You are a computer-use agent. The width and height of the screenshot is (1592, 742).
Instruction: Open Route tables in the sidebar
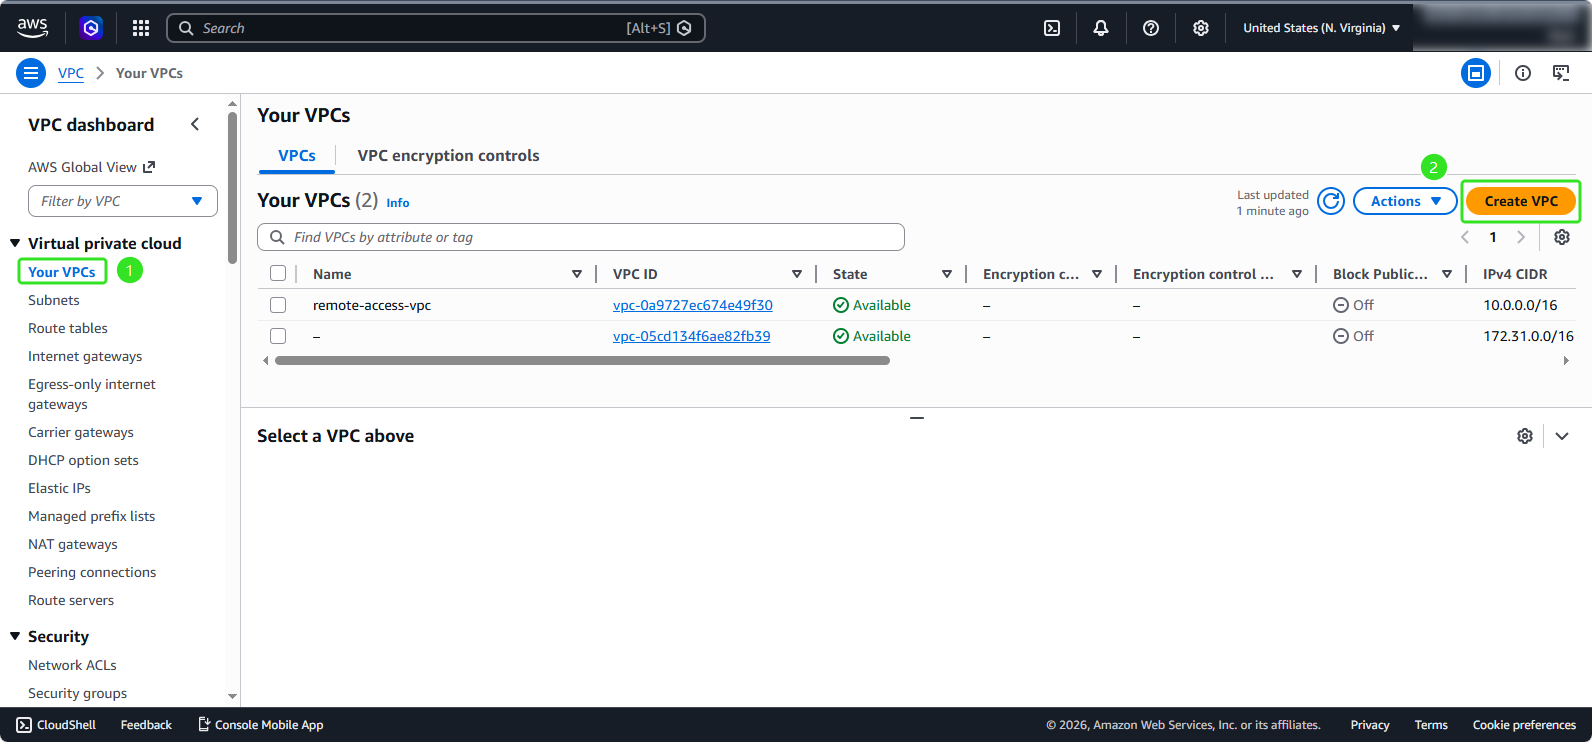[x=68, y=328]
